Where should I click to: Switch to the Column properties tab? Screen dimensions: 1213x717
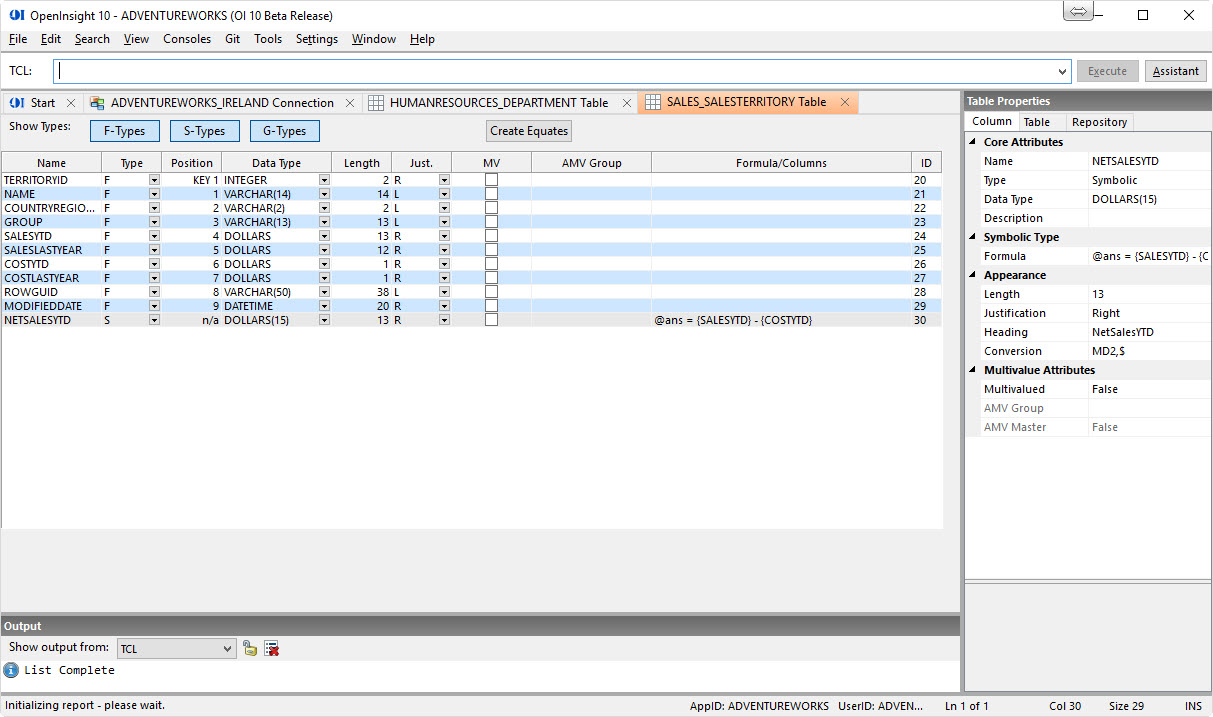(991, 122)
